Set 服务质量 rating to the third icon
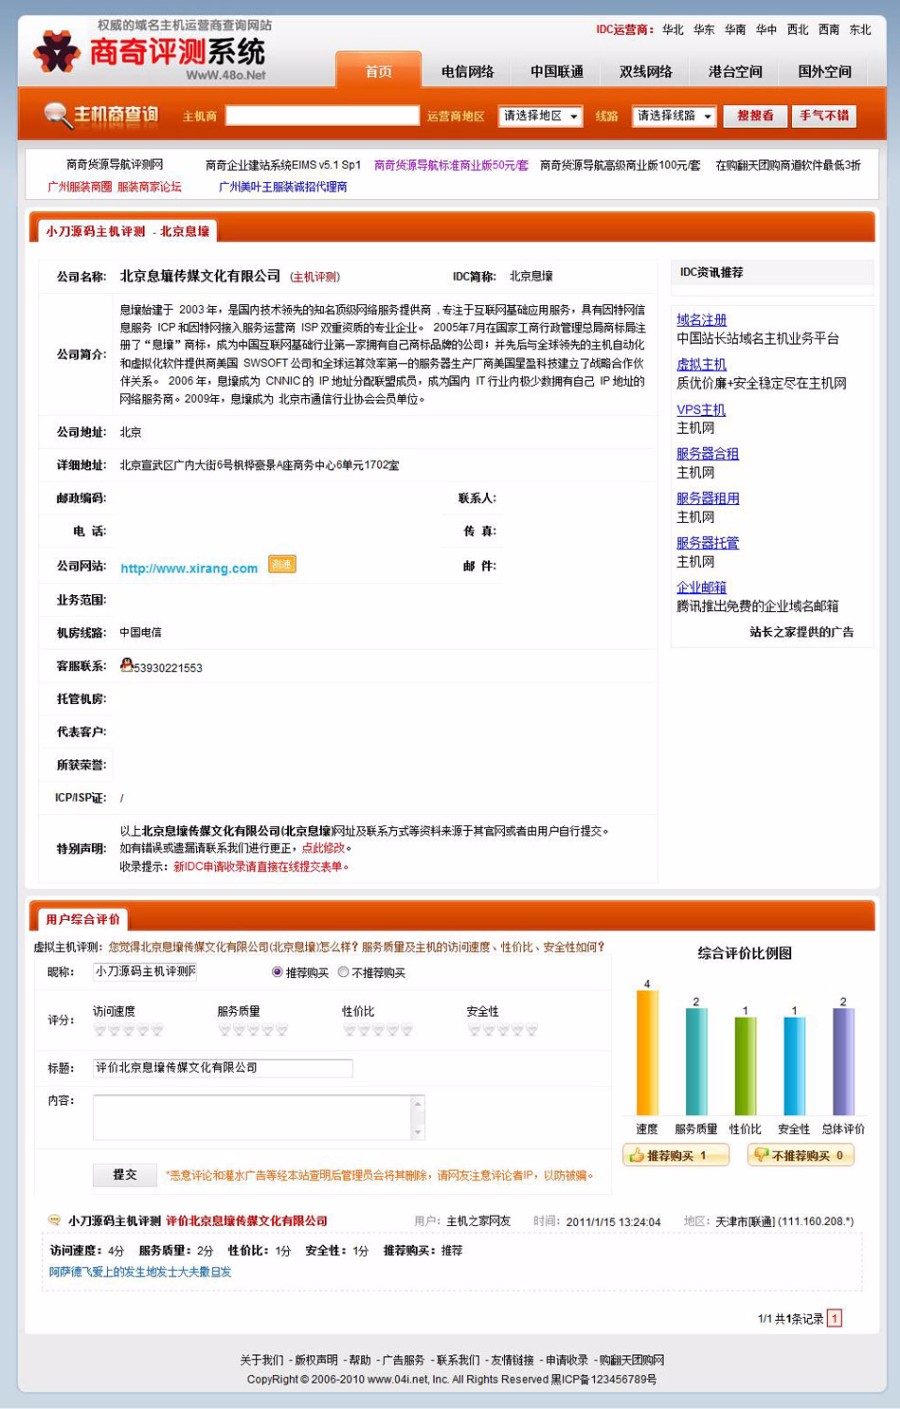 tap(253, 1030)
